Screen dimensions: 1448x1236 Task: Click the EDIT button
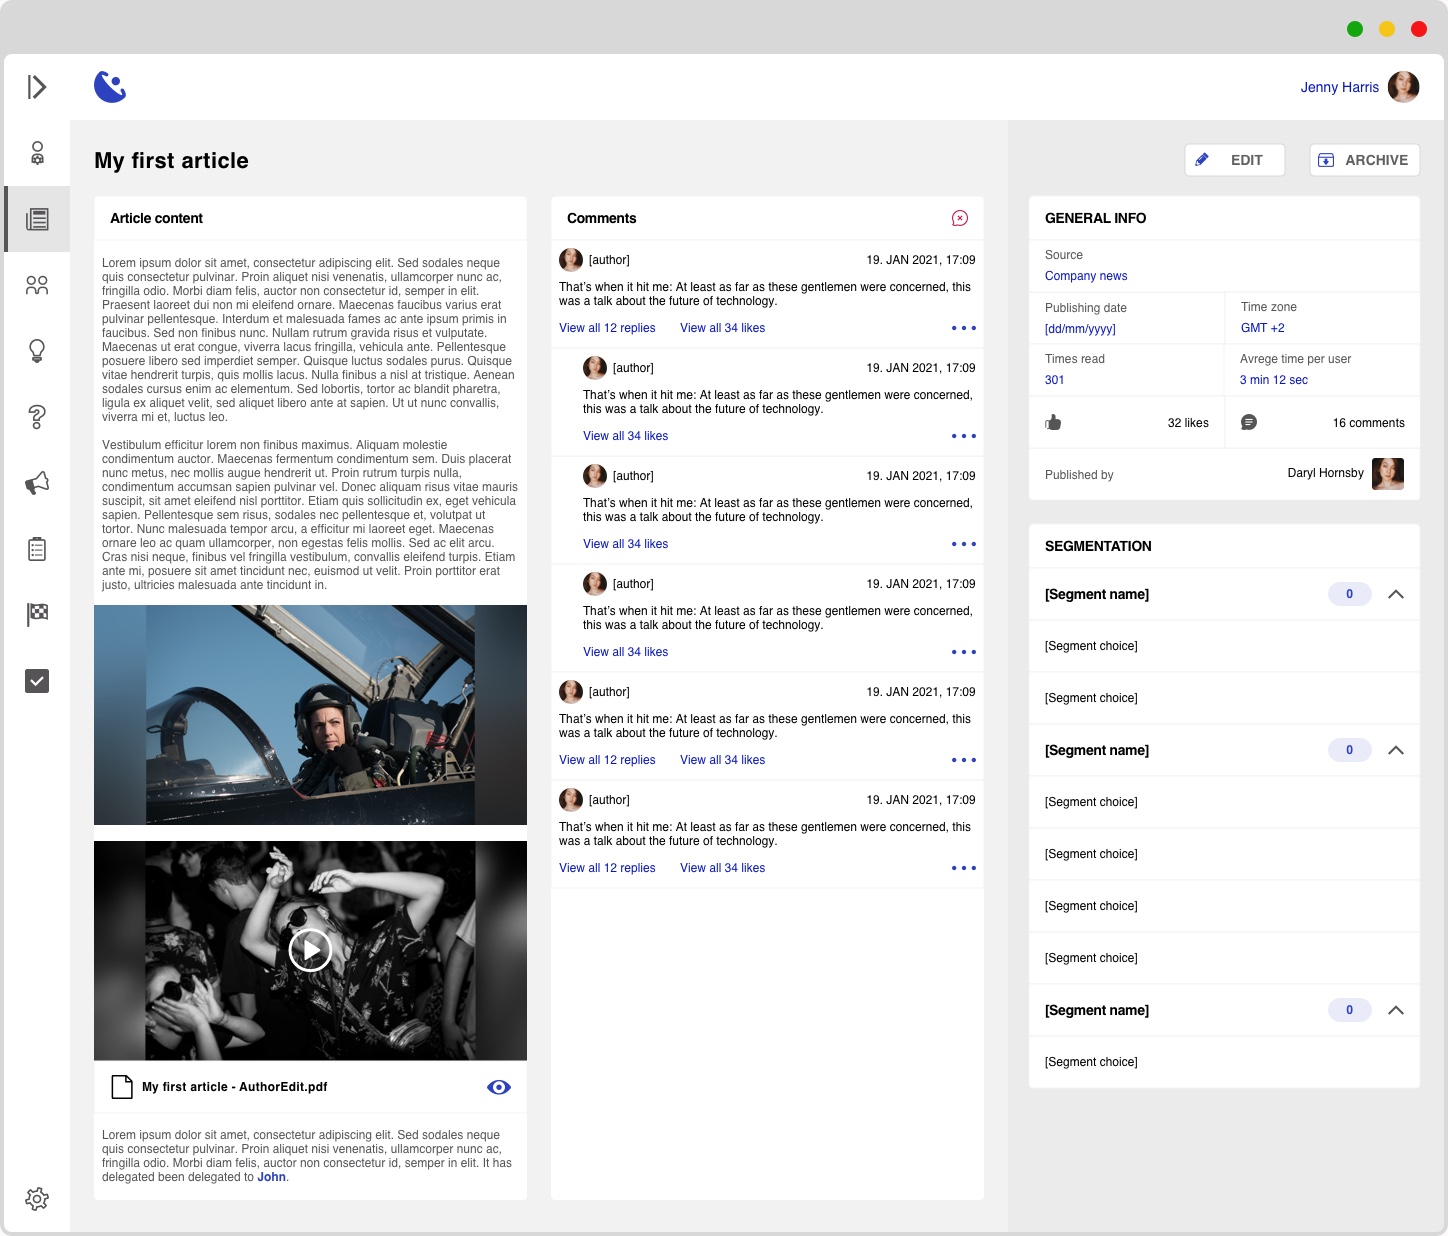[1234, 160]
